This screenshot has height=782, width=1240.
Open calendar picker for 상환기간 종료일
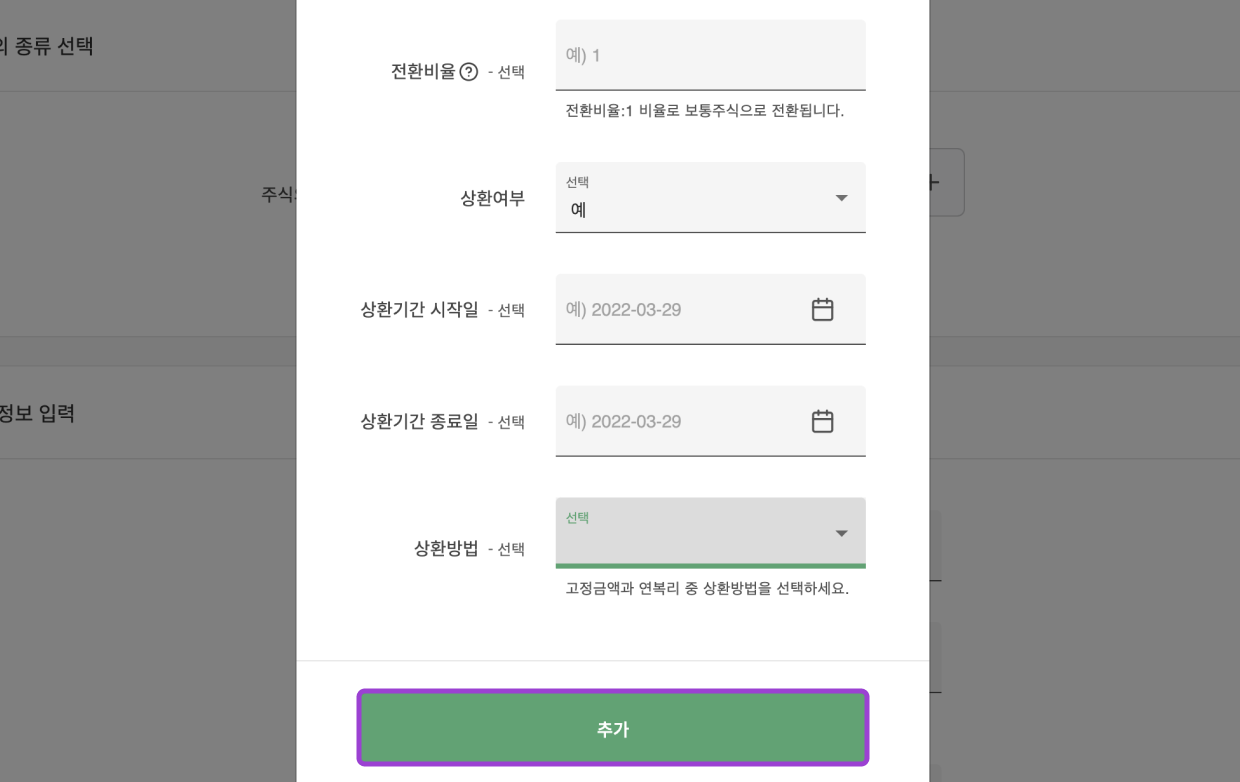822,422
